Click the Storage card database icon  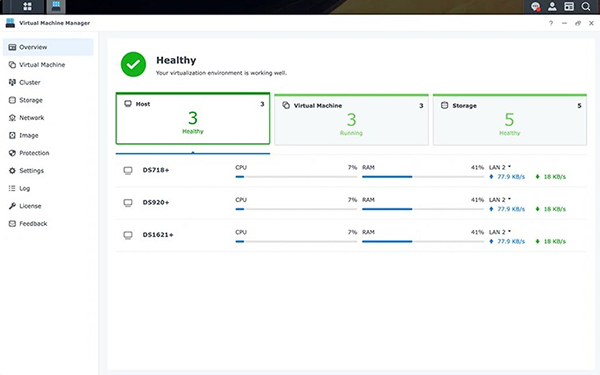[x=444, y=105]
